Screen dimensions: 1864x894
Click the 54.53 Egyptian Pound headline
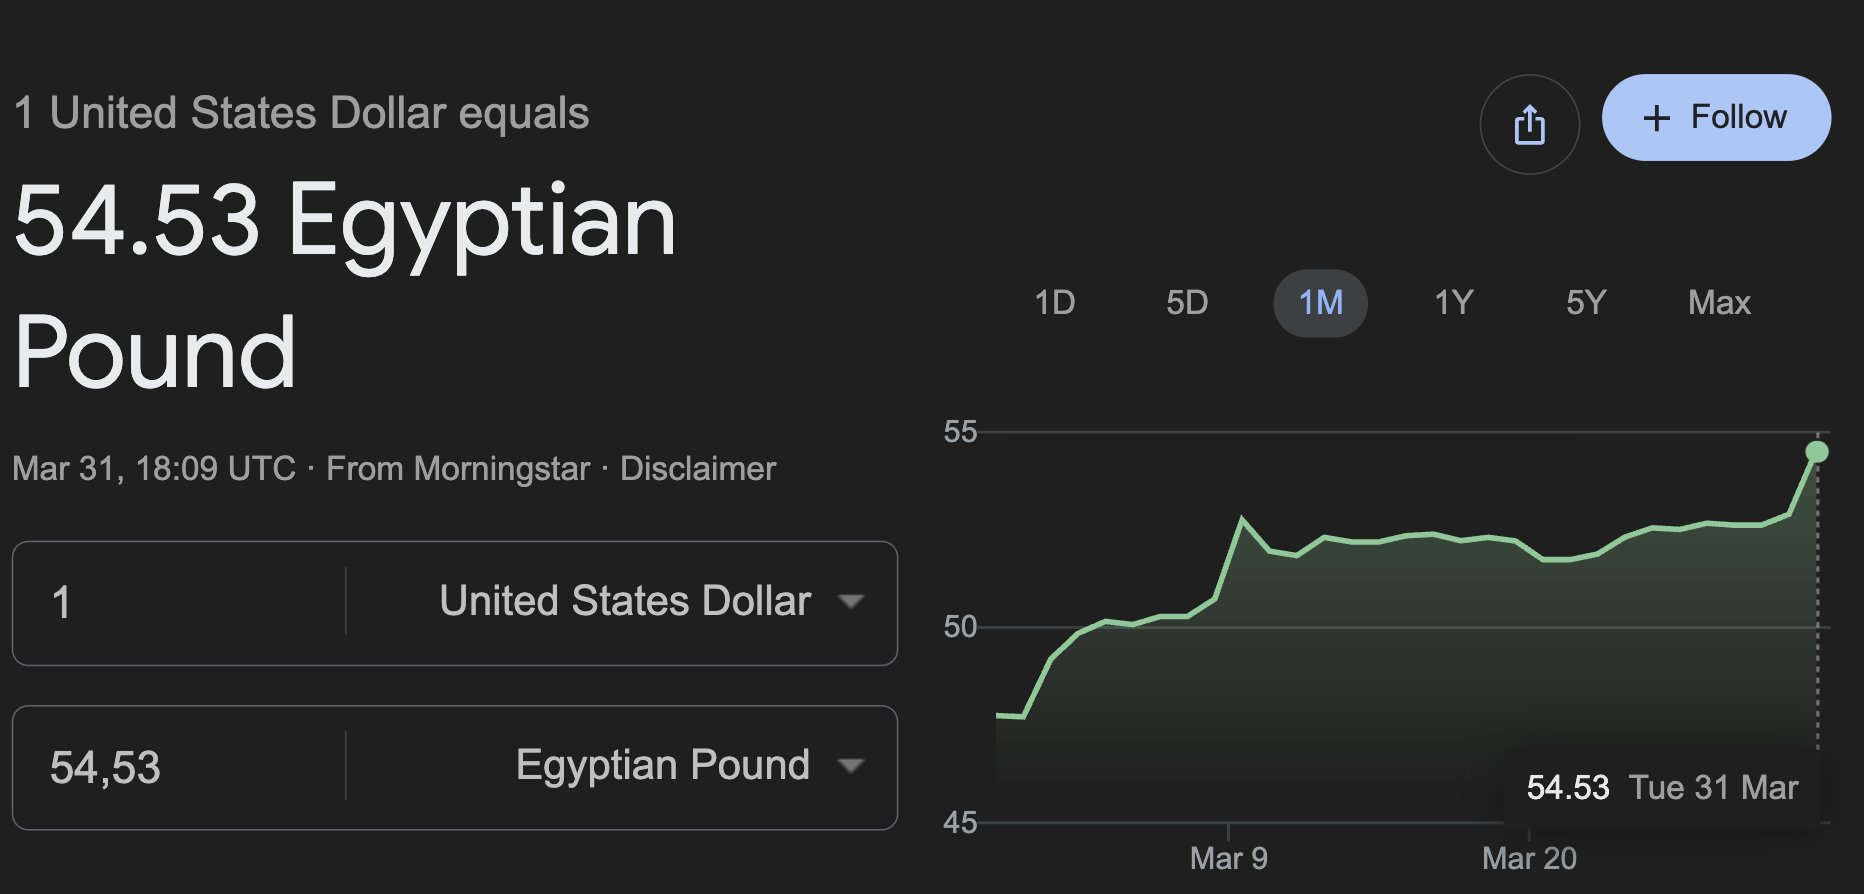click(x=345, y=285)
